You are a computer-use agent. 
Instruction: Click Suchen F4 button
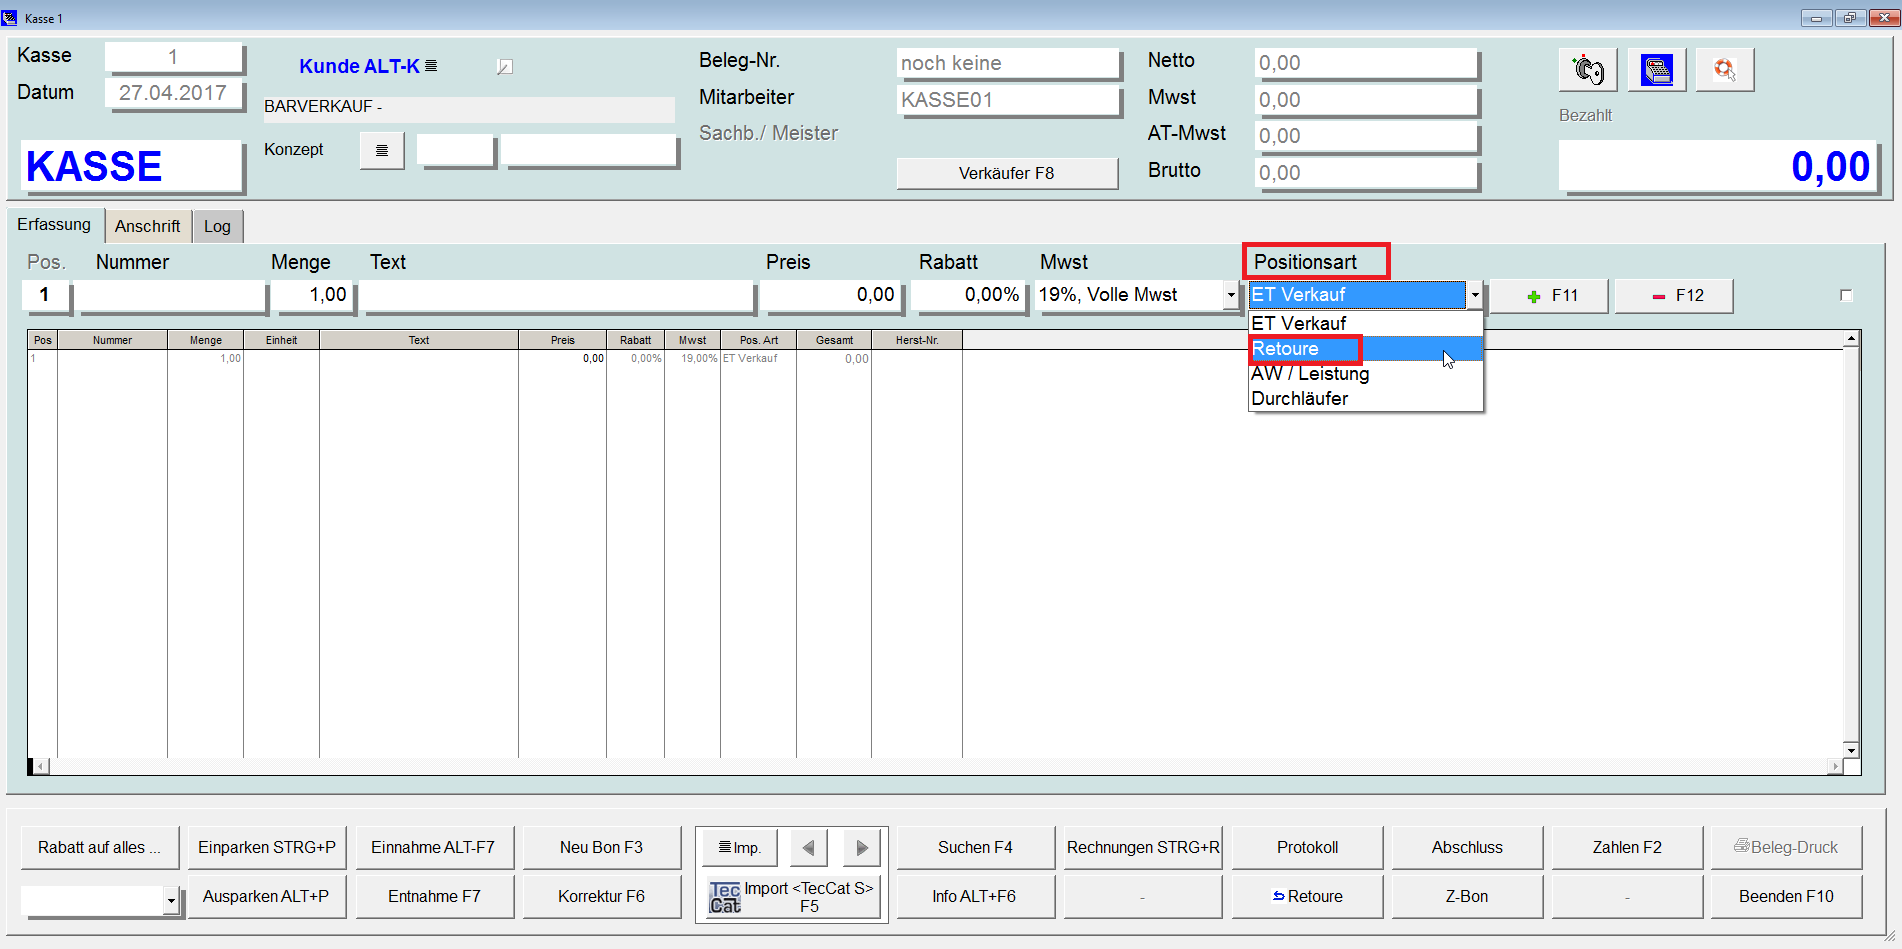[975, 848]
